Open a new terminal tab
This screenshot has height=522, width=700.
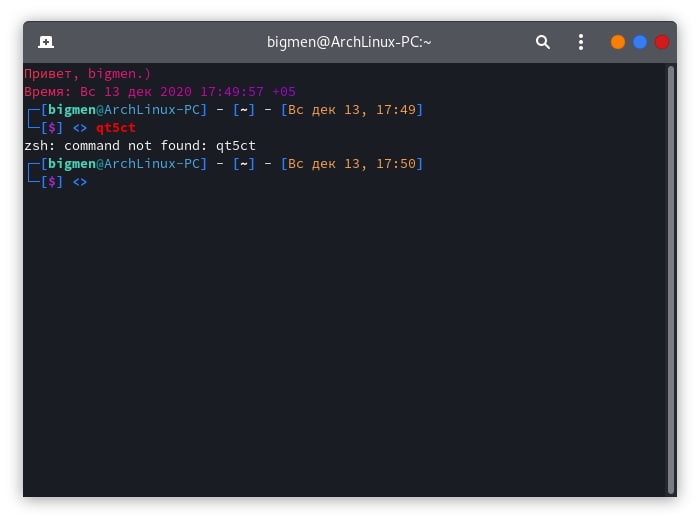pos(46,42)
